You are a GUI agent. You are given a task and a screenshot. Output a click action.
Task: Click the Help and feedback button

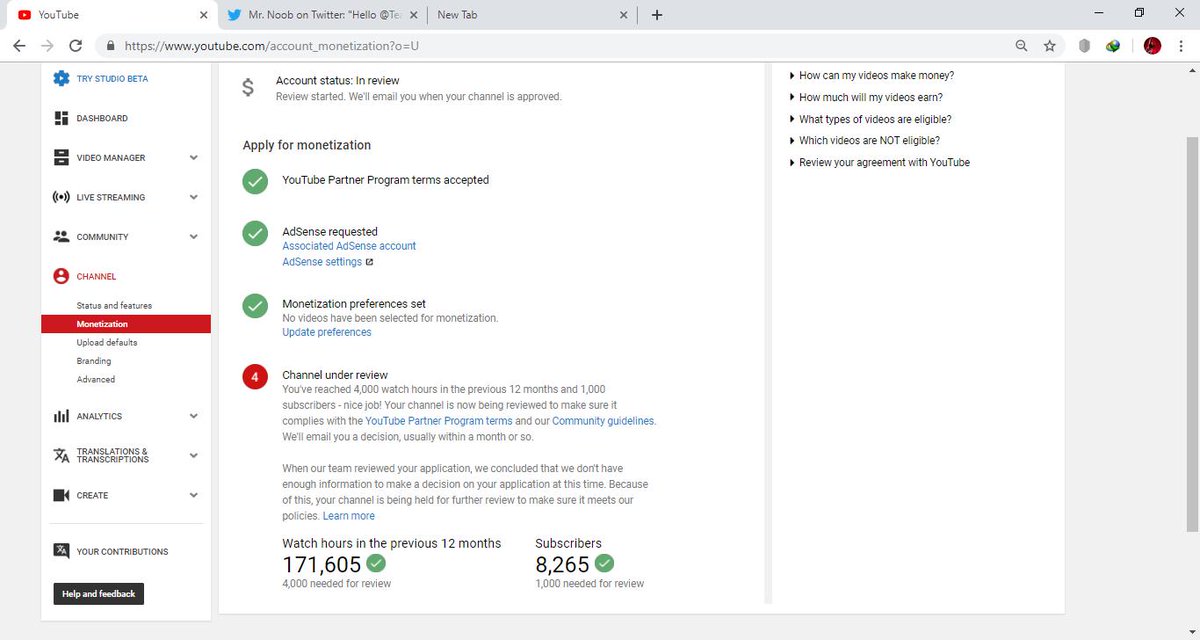98,594
